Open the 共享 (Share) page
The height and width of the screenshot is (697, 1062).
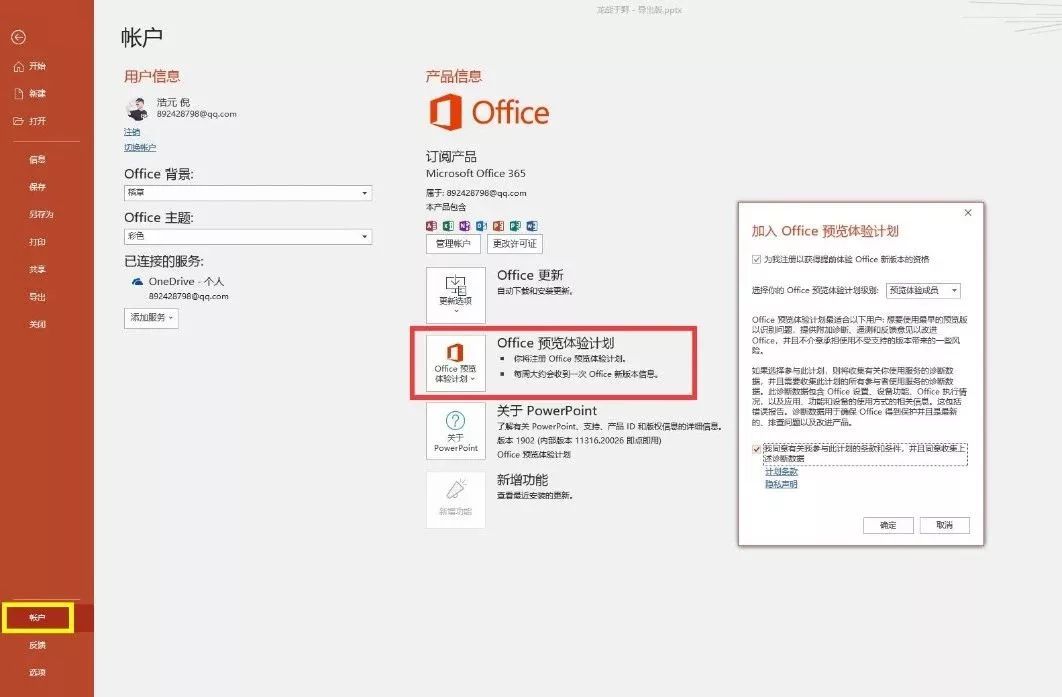tap(37, 270)
